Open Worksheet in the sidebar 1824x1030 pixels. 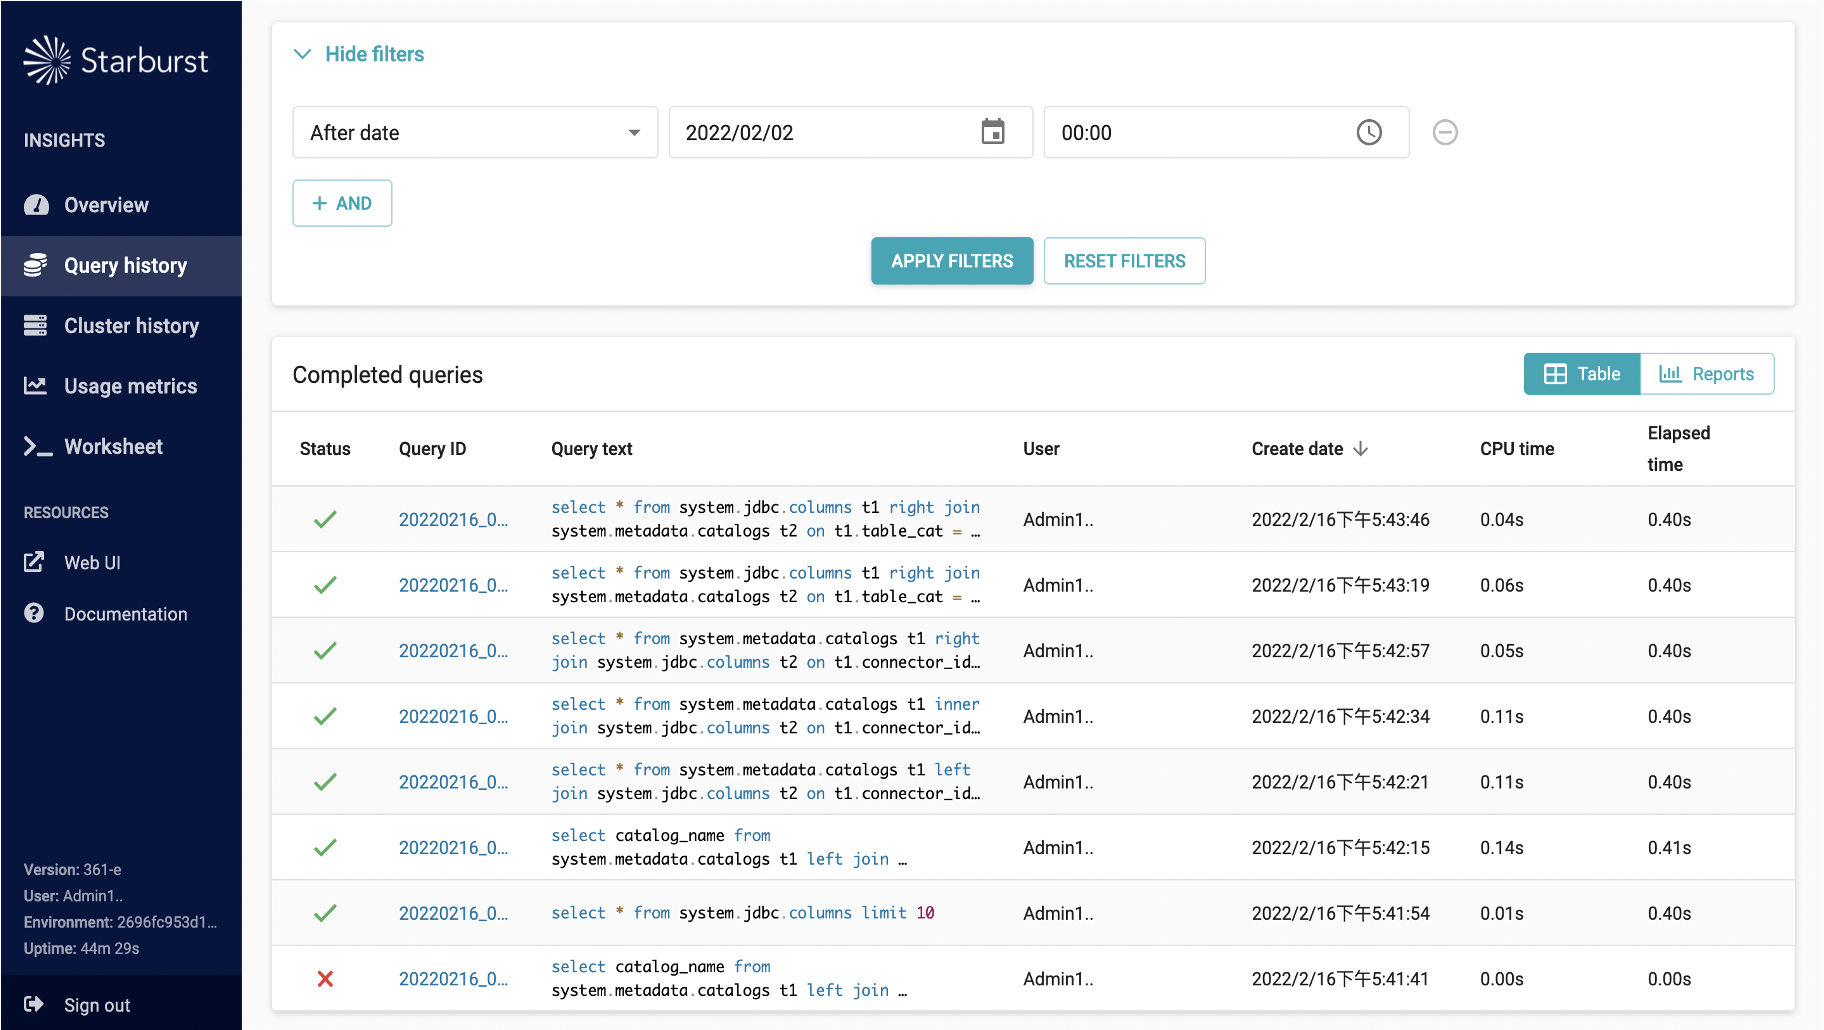click(121, 447)
